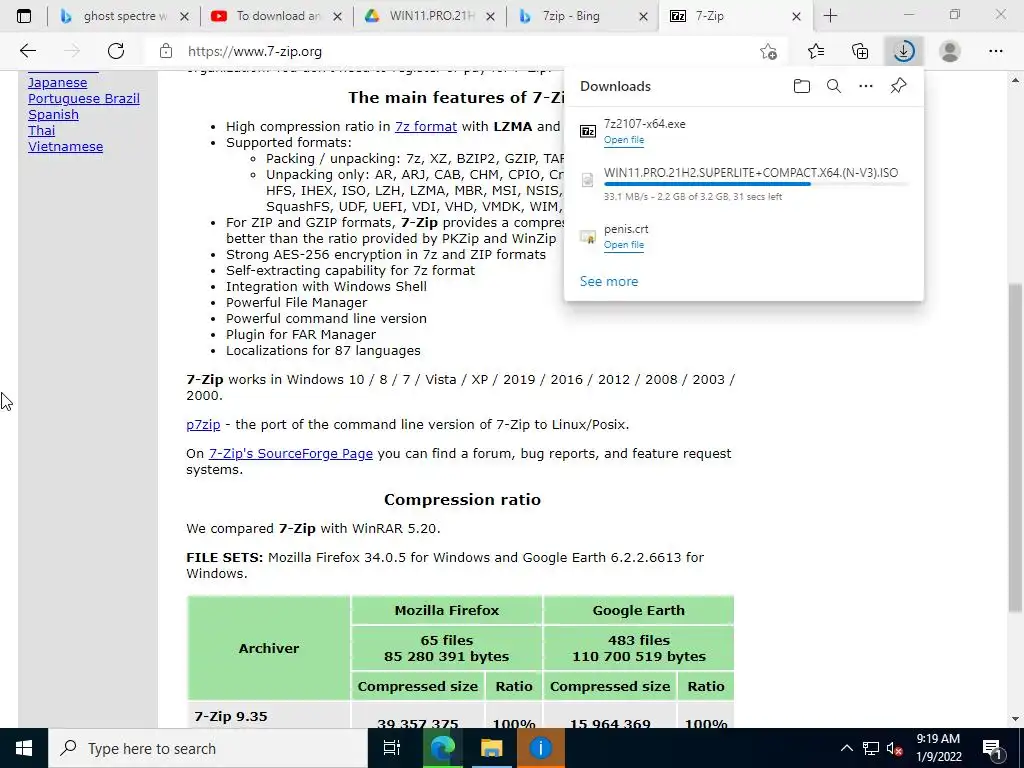This screenshot has width=1024, height=768.
Task: Go back to the previous page
Action: click(x=27, y=51)
